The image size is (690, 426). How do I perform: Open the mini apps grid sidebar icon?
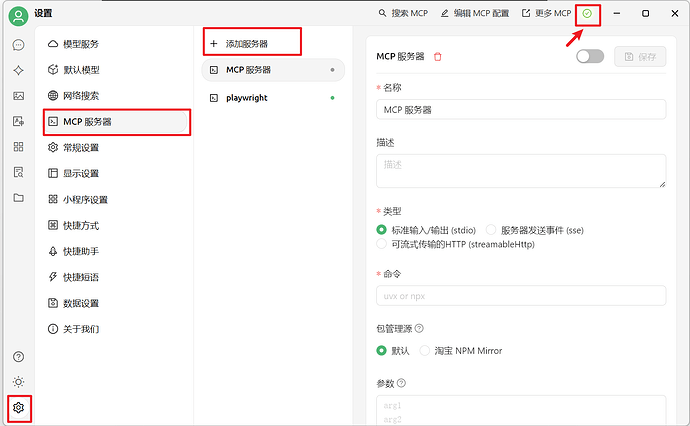[x=18, y=147]
